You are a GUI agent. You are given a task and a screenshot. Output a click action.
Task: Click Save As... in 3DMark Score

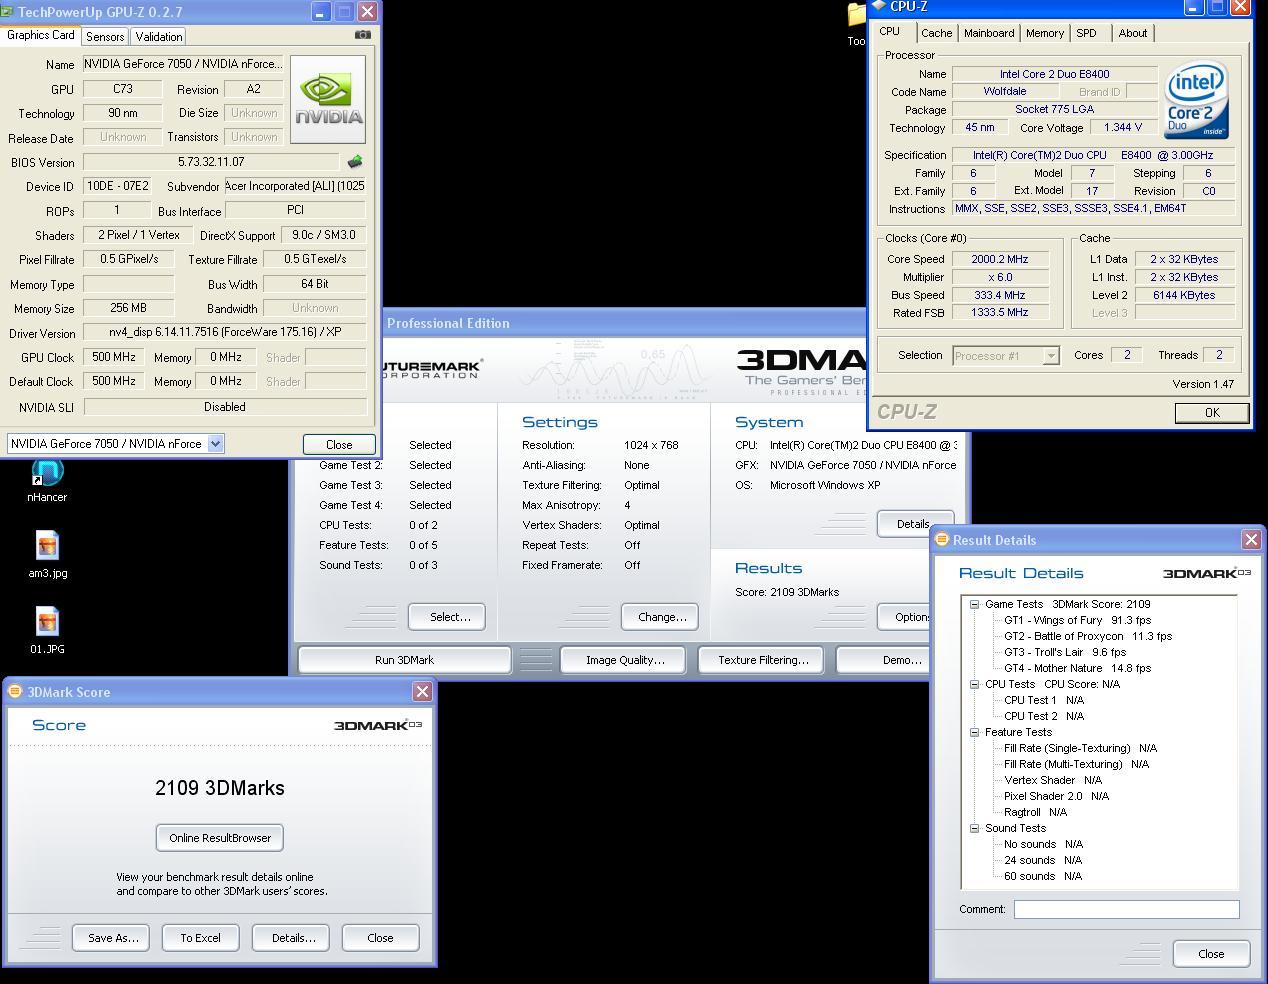[x=113, y=938]
